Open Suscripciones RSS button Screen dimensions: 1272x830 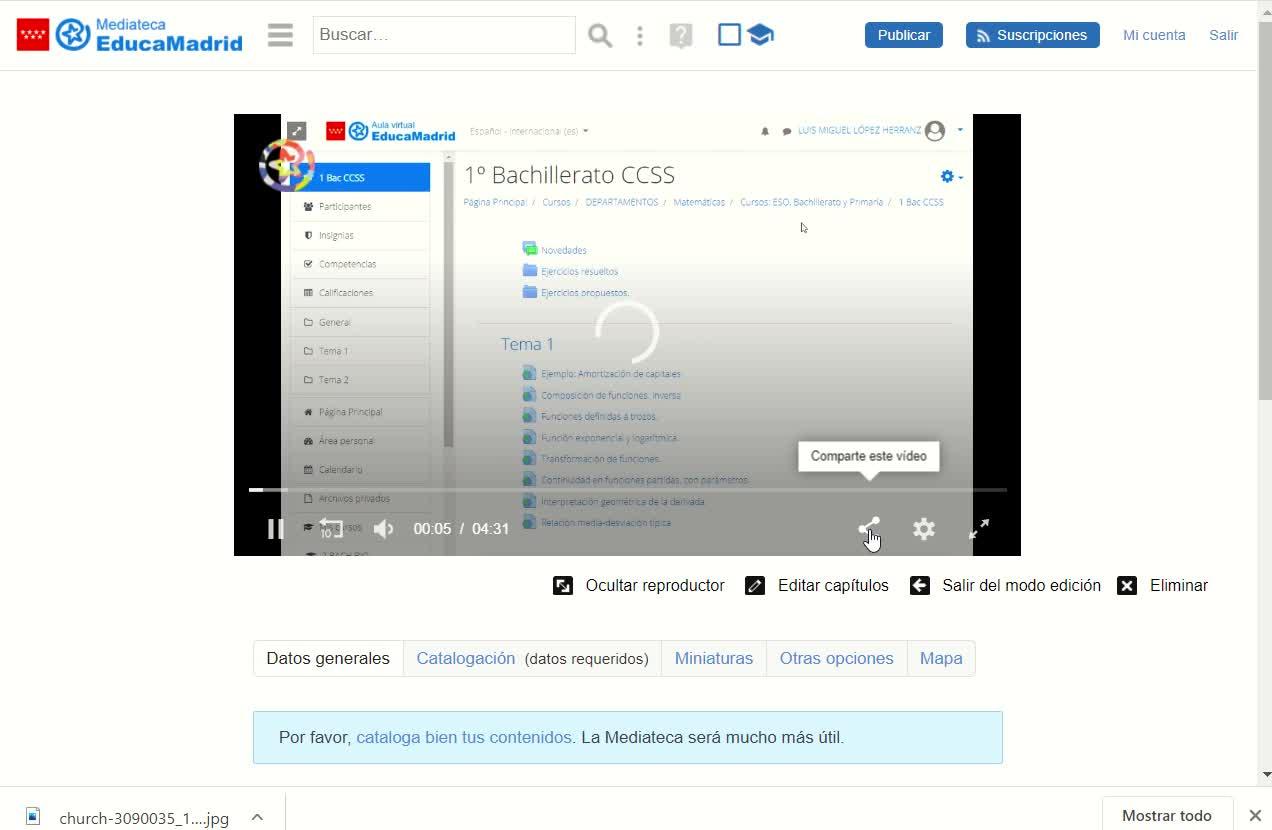coord(1033,35)
